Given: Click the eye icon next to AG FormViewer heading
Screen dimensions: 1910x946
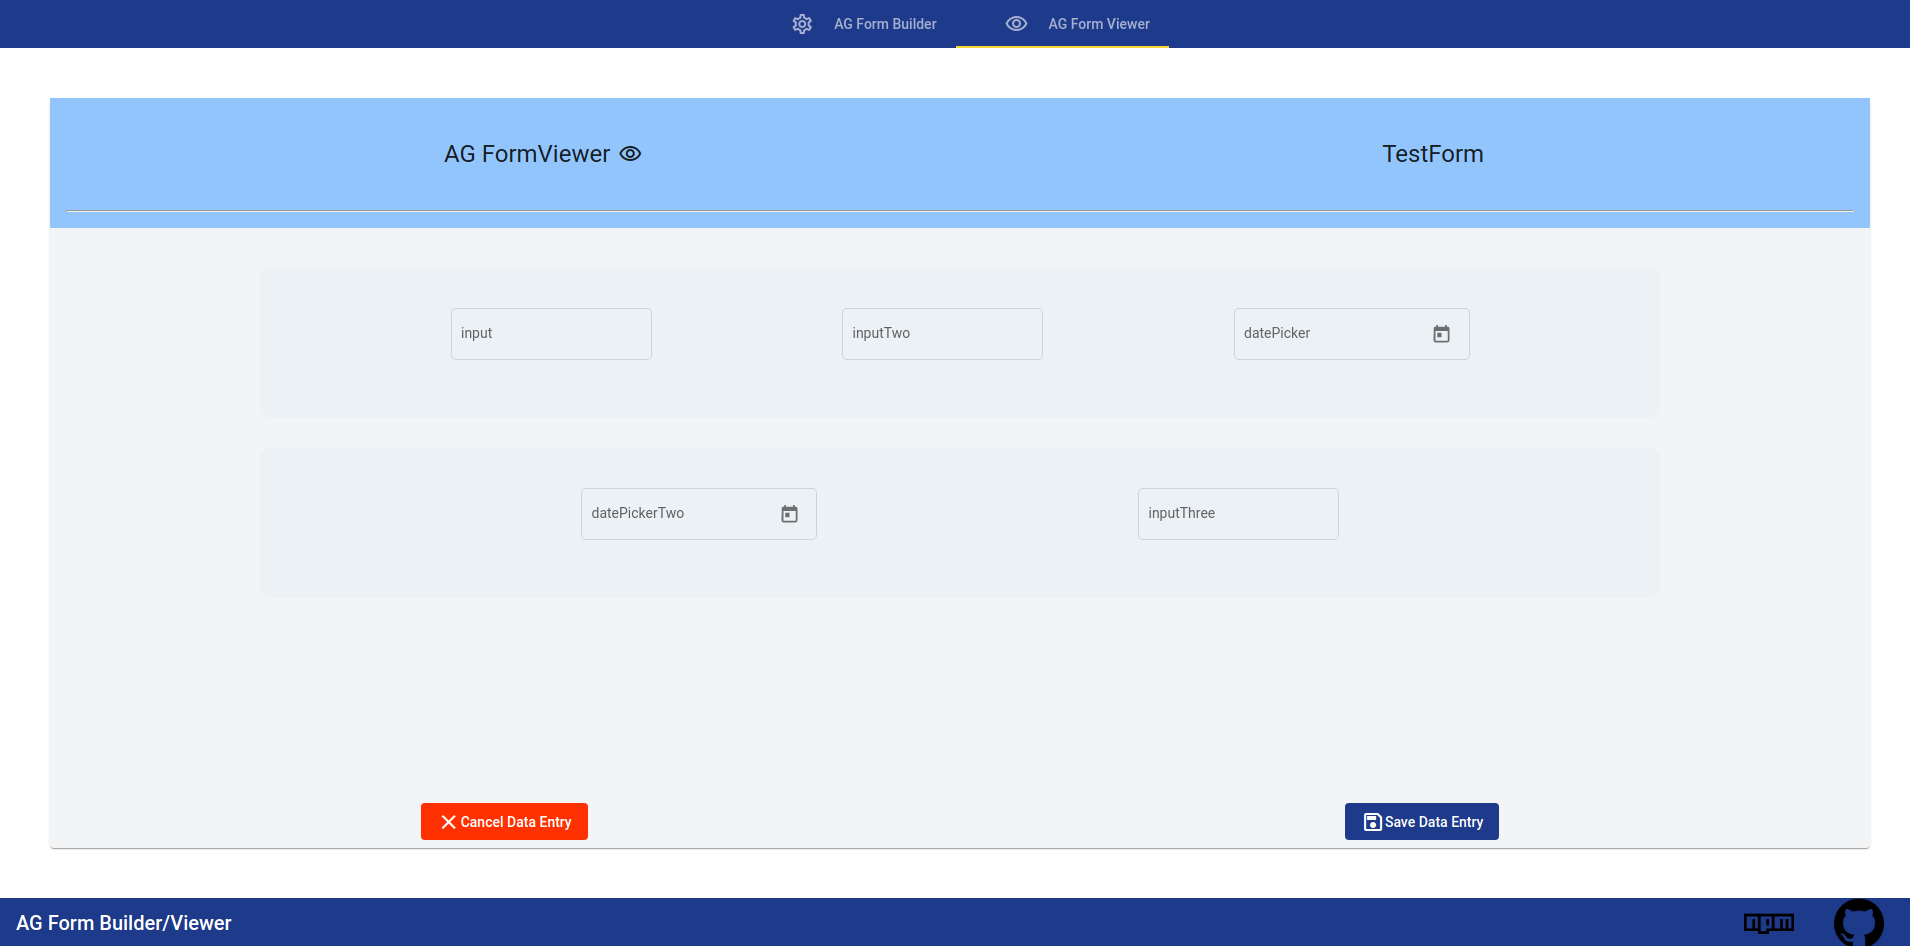Looking at the screenshot, I should 630,154.
